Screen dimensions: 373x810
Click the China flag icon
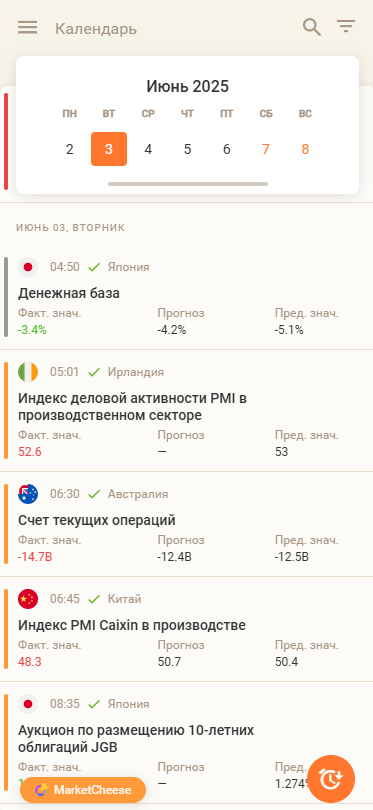(28, 599)
